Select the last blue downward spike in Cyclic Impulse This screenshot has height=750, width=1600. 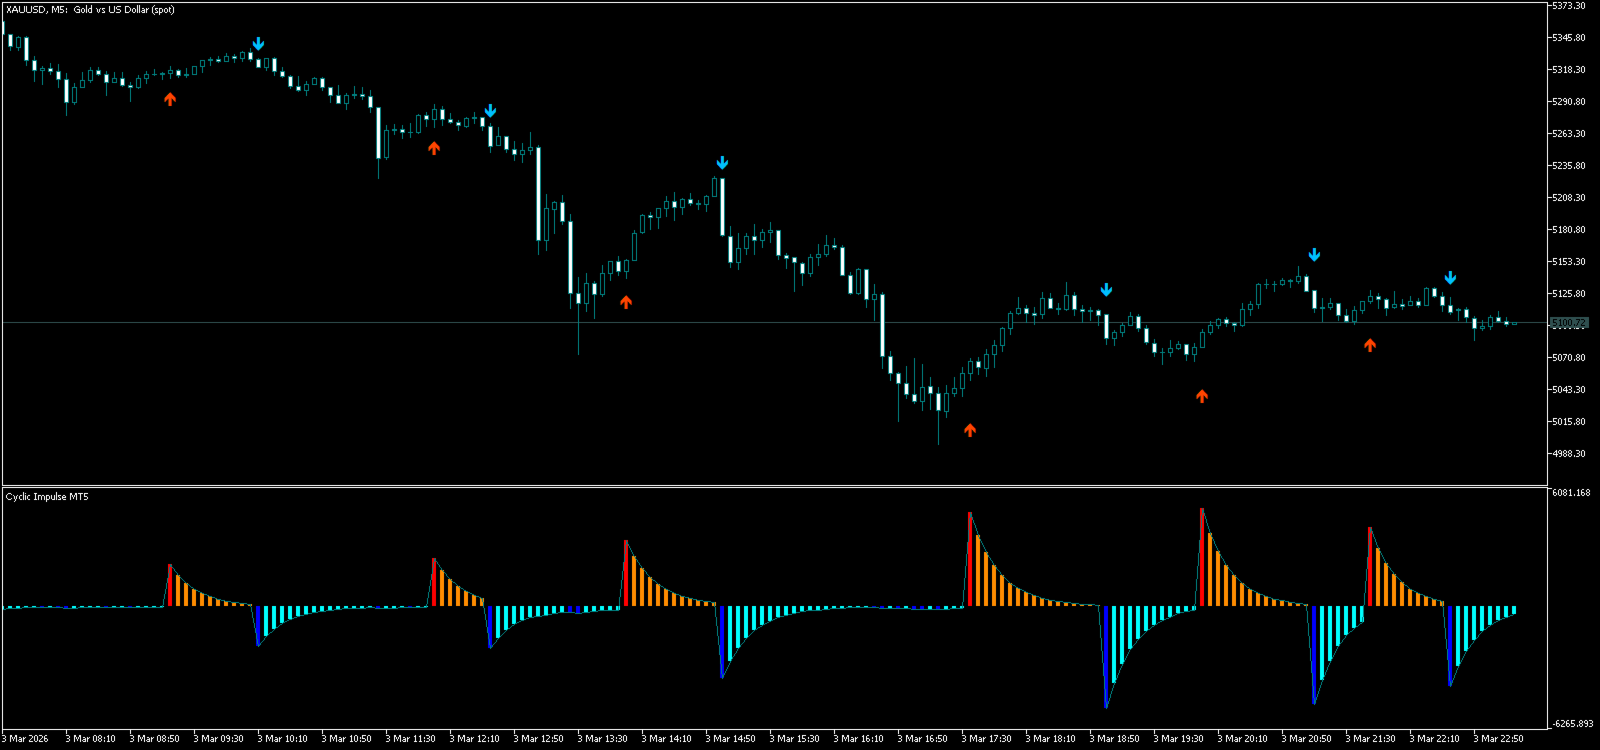(x=1450, y=646)
